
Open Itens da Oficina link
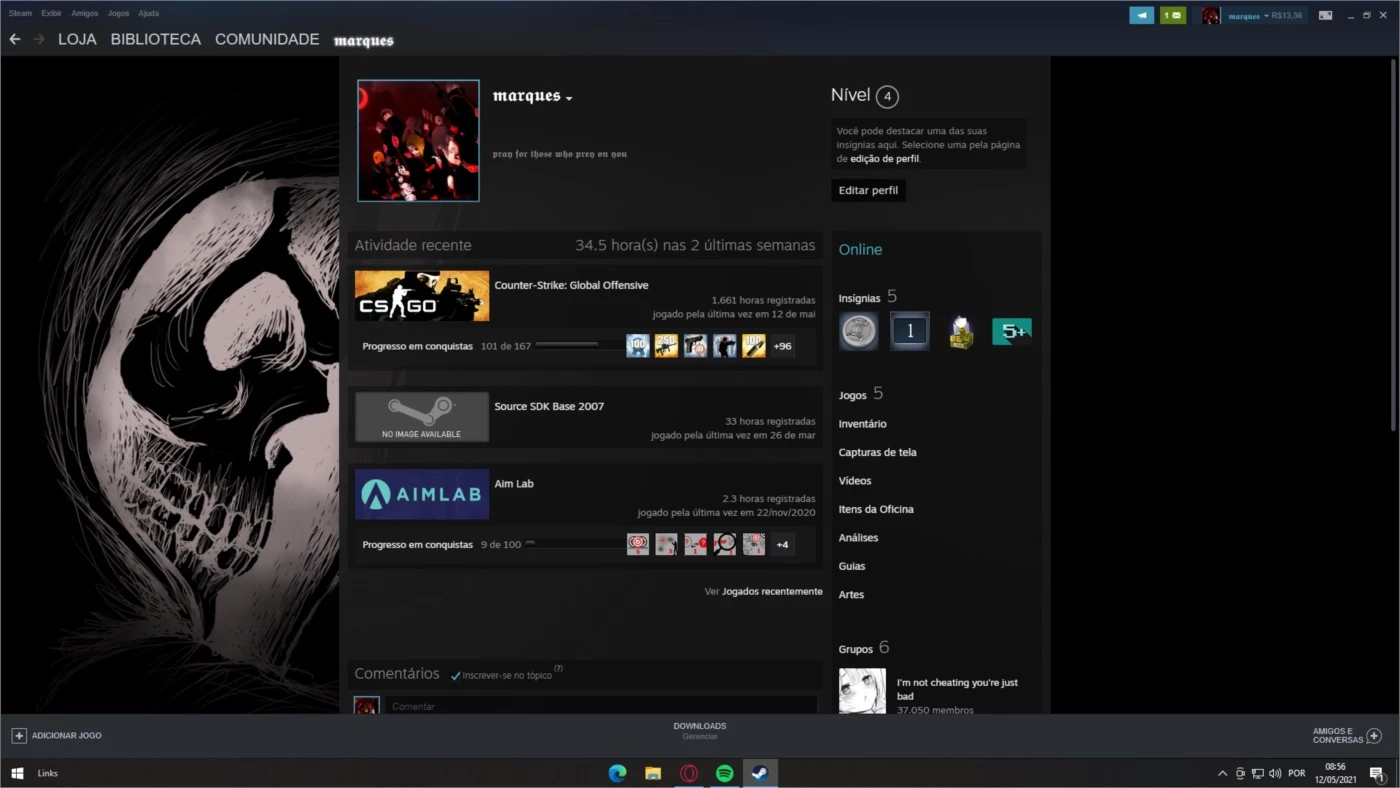click(x=875, y=509)
